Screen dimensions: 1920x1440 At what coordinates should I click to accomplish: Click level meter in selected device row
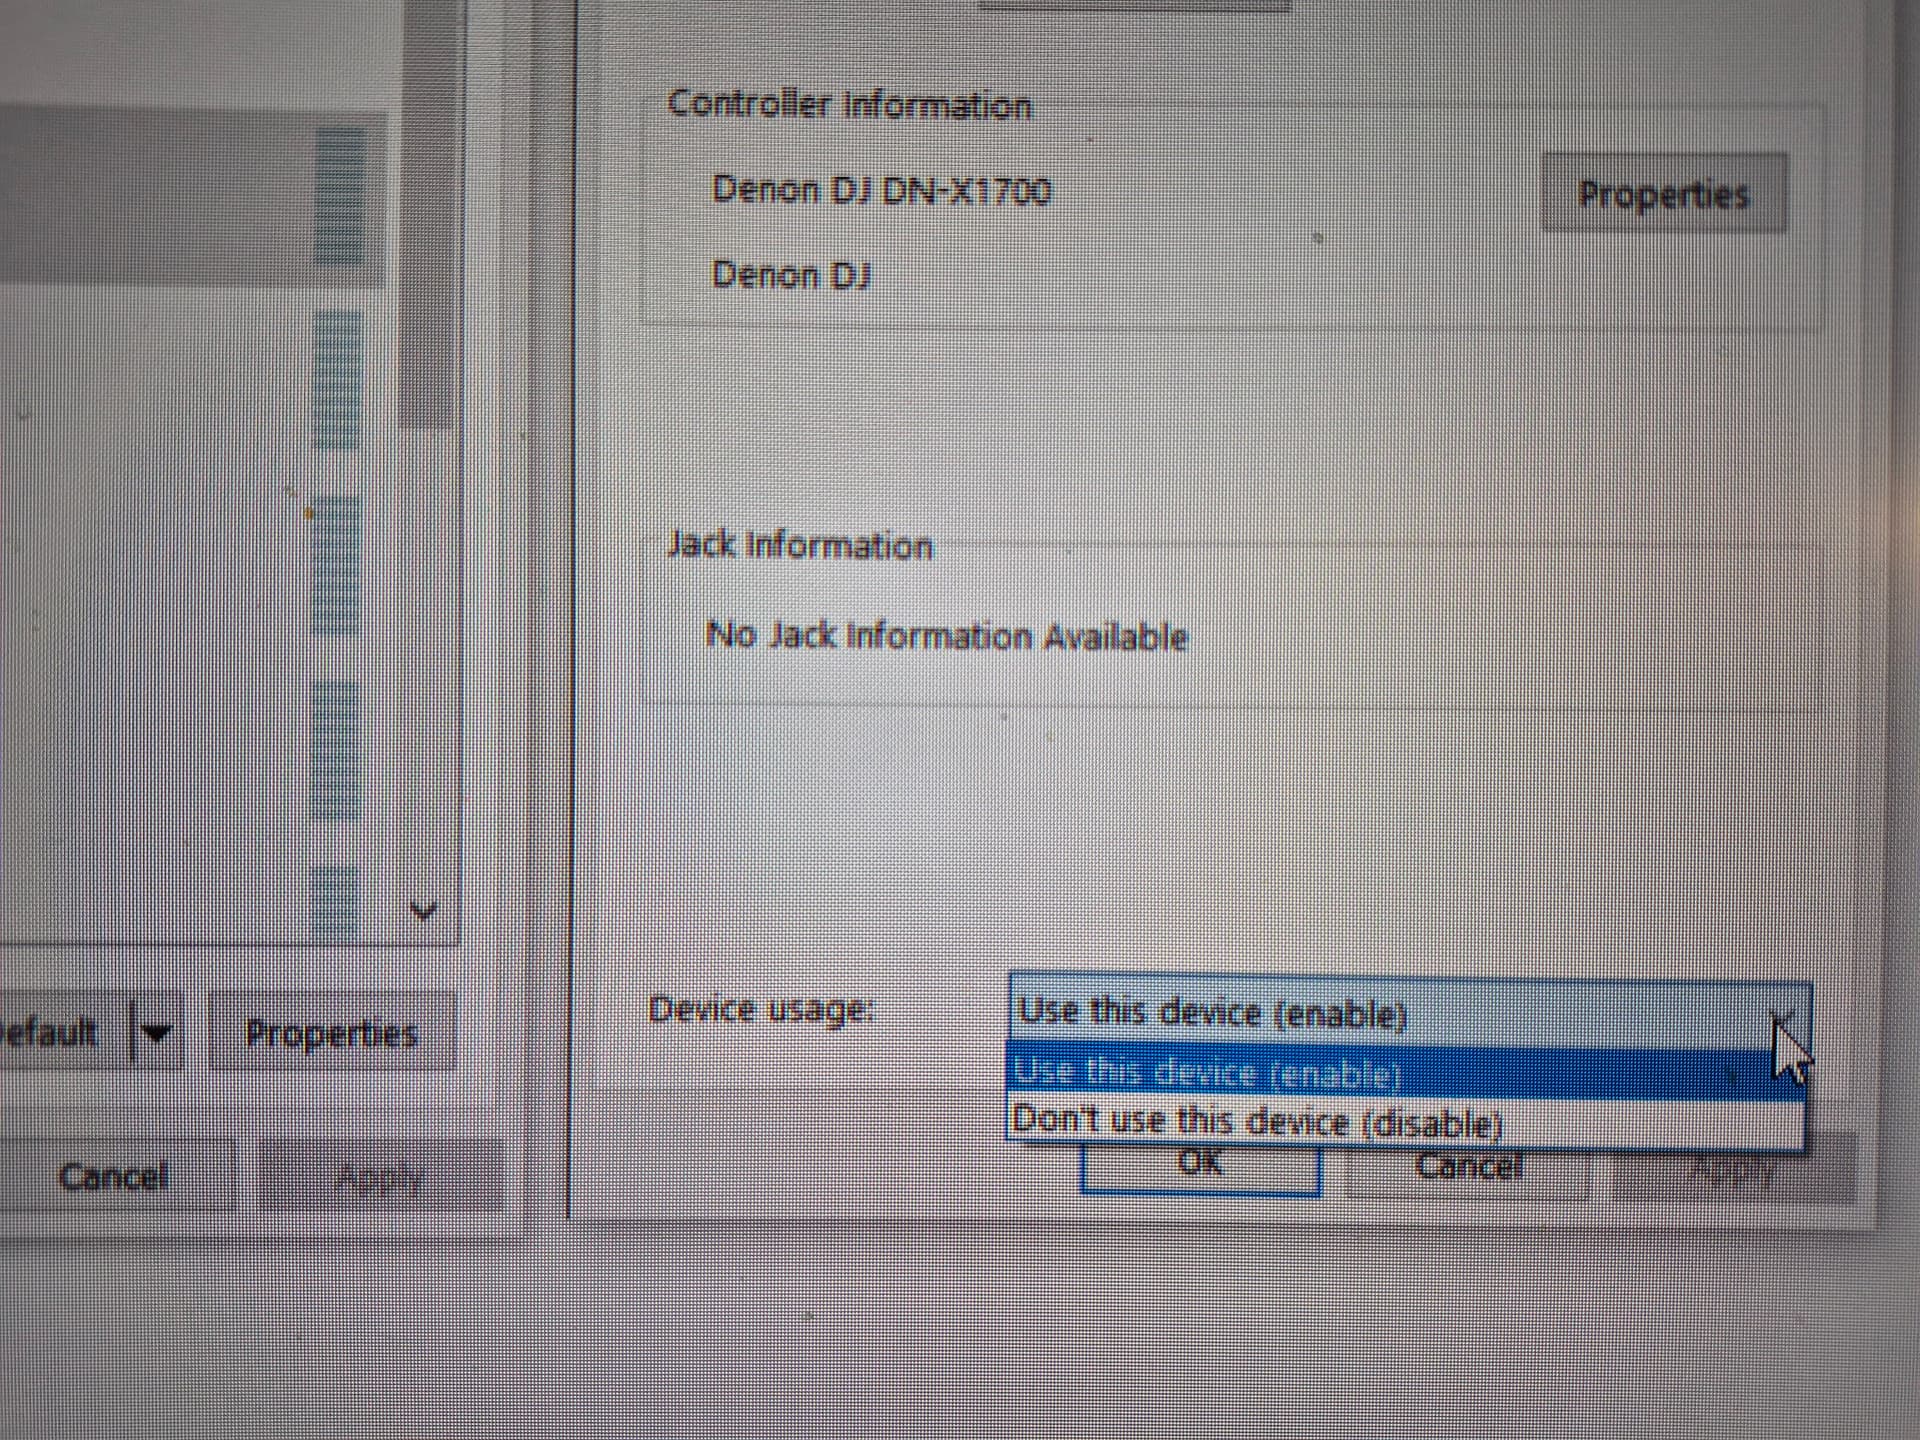(x=339, y=195)
